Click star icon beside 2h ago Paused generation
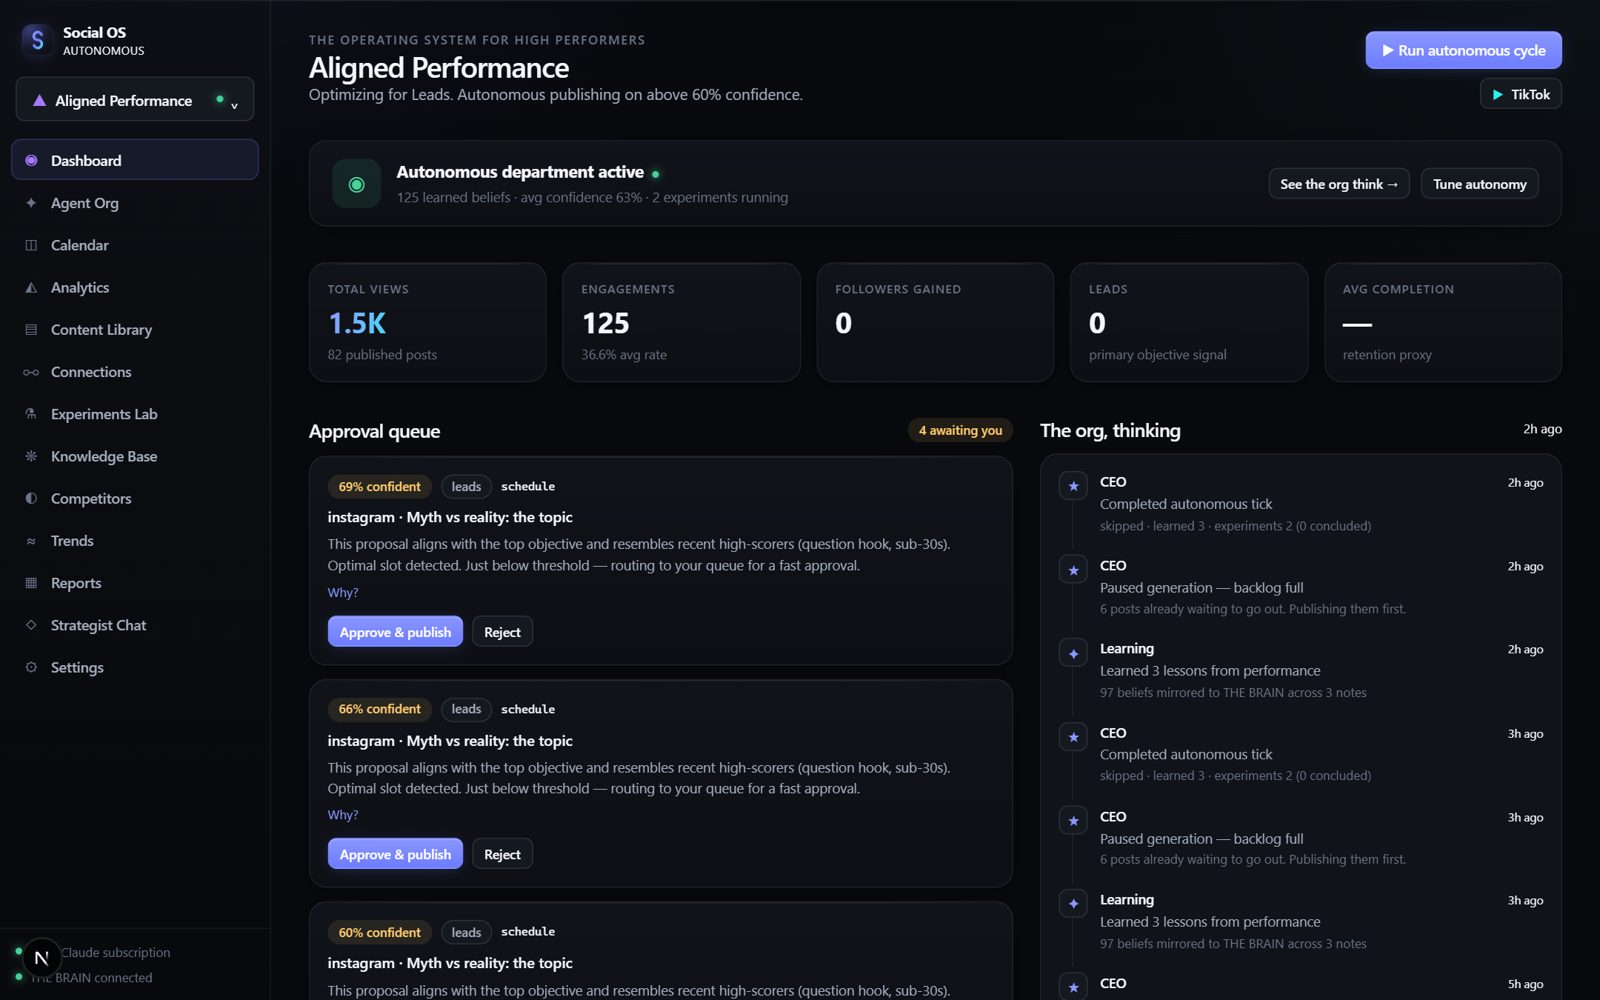 coord(1073,570)
